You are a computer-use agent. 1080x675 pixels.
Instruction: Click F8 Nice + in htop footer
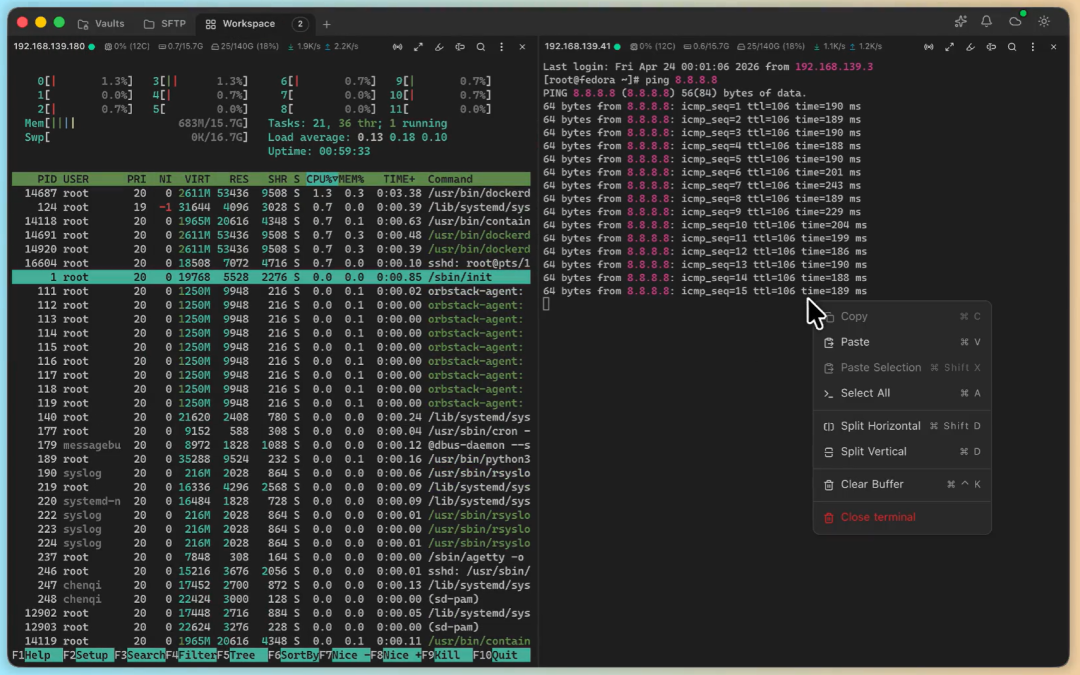tap(395, 655)
